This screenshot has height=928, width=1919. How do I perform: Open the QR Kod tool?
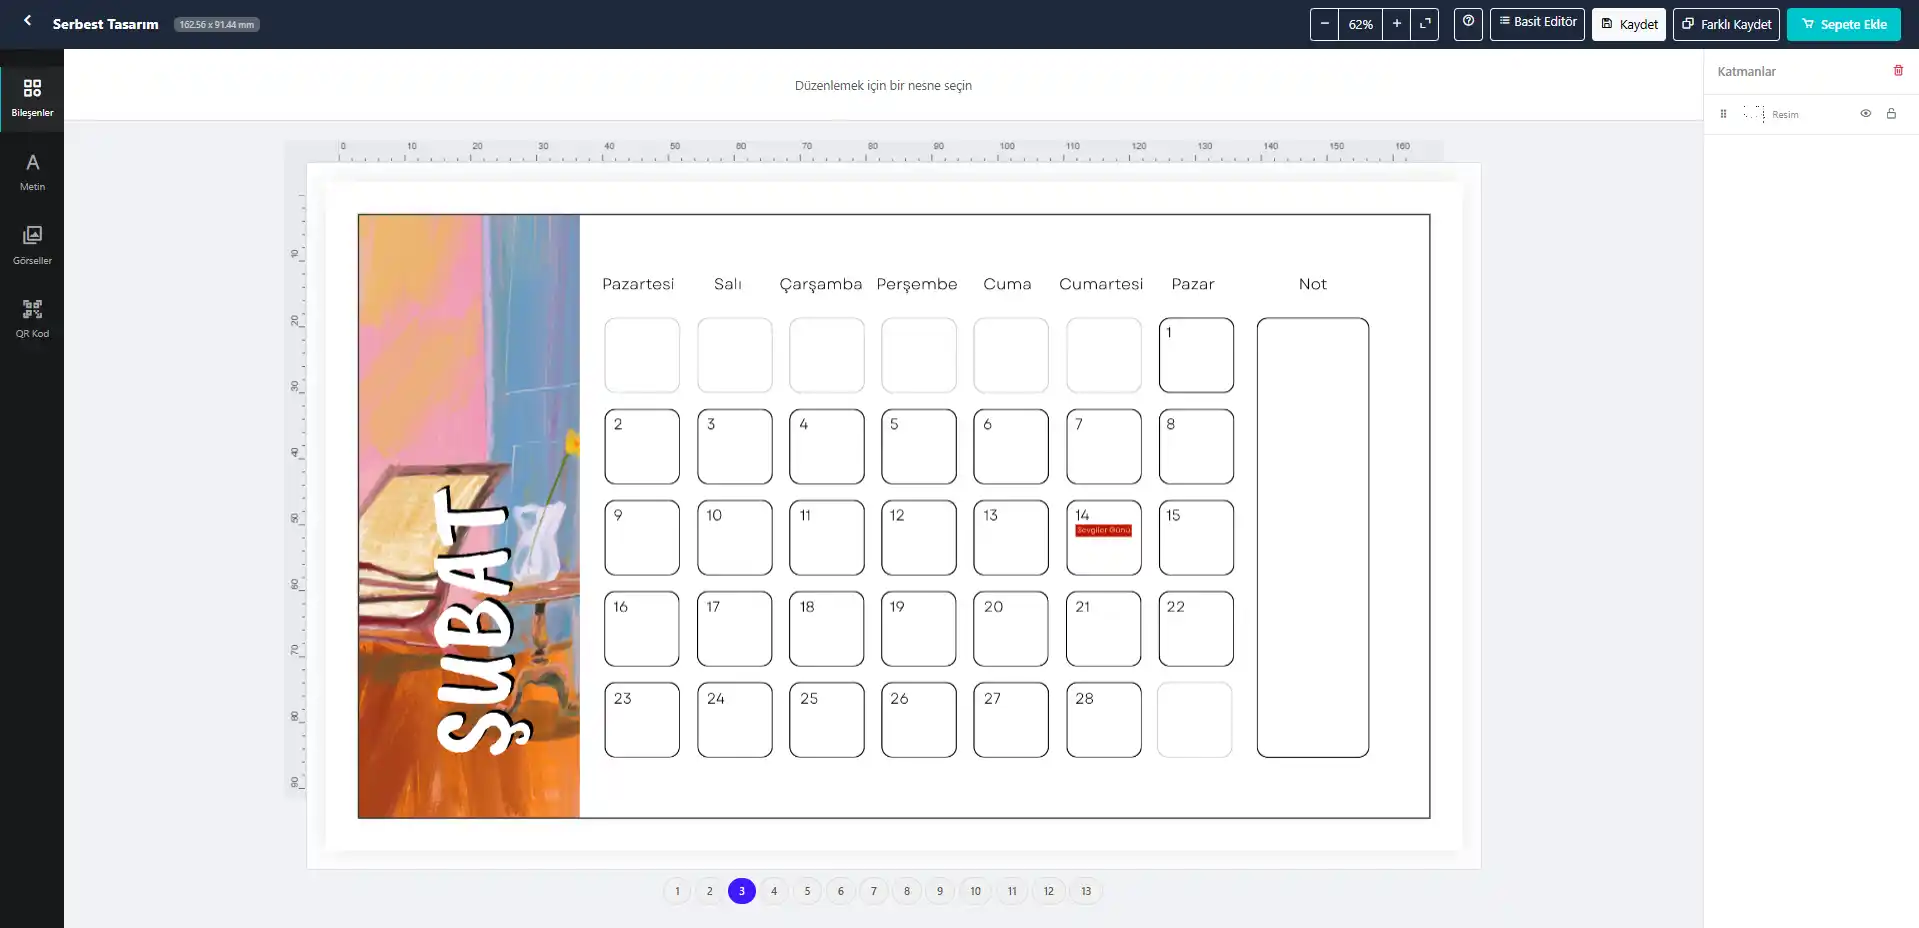[x=32, y=317]
